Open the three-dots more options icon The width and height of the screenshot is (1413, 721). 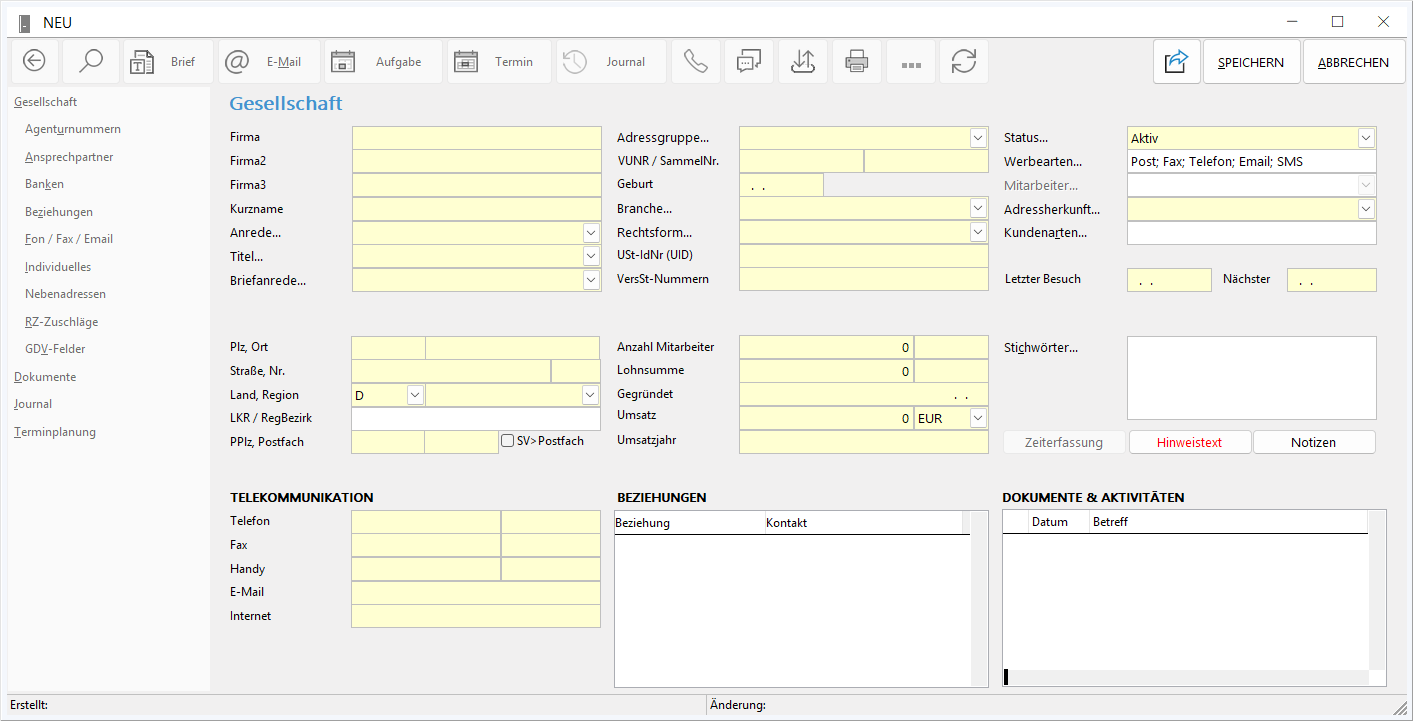pyautogui.click(x=910, y=62)
